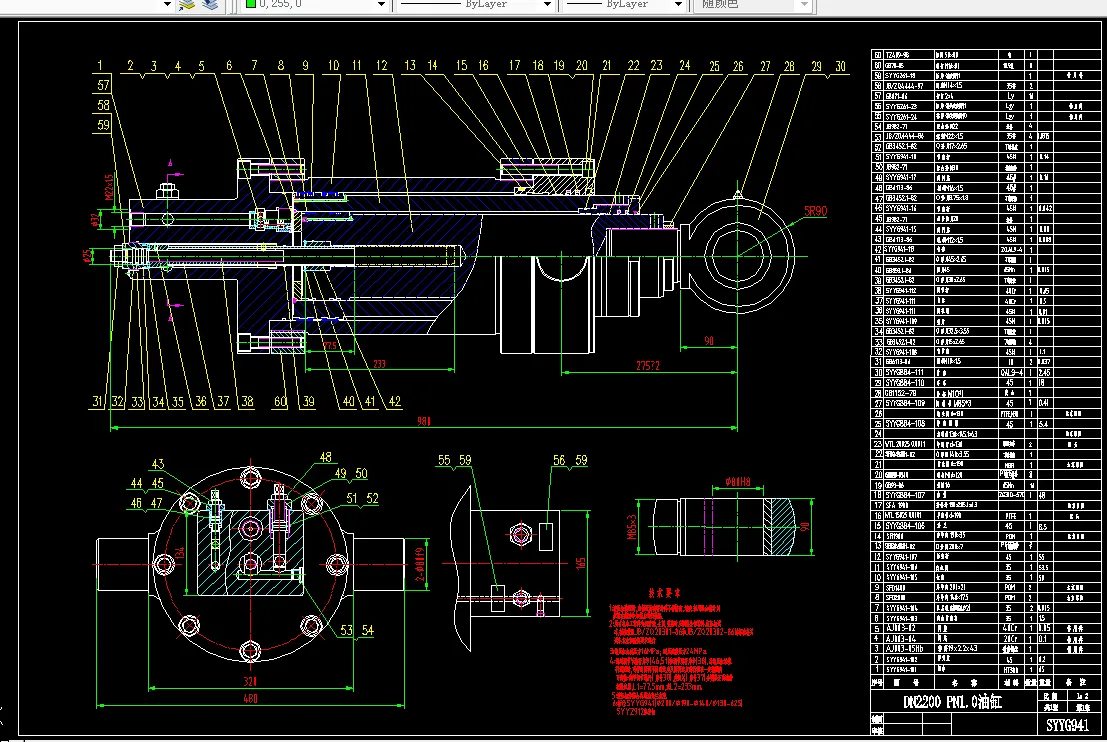Click the Layer Previous icon in the toolbar
Screen dimensions: 1107x742
pyautogui.click(x=187, y=4)
